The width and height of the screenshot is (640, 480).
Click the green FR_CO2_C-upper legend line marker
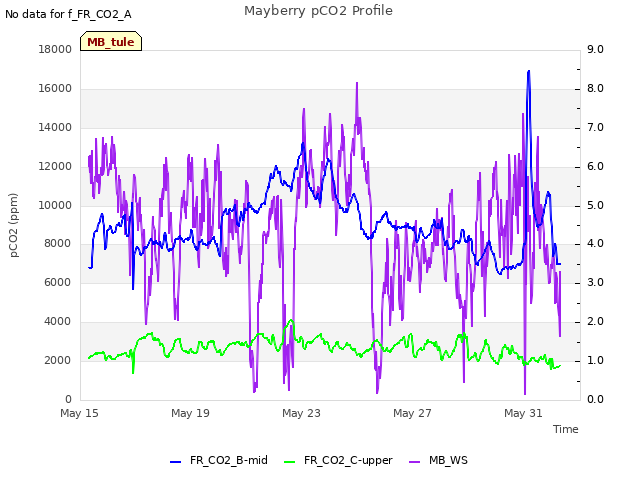point(289,462)
